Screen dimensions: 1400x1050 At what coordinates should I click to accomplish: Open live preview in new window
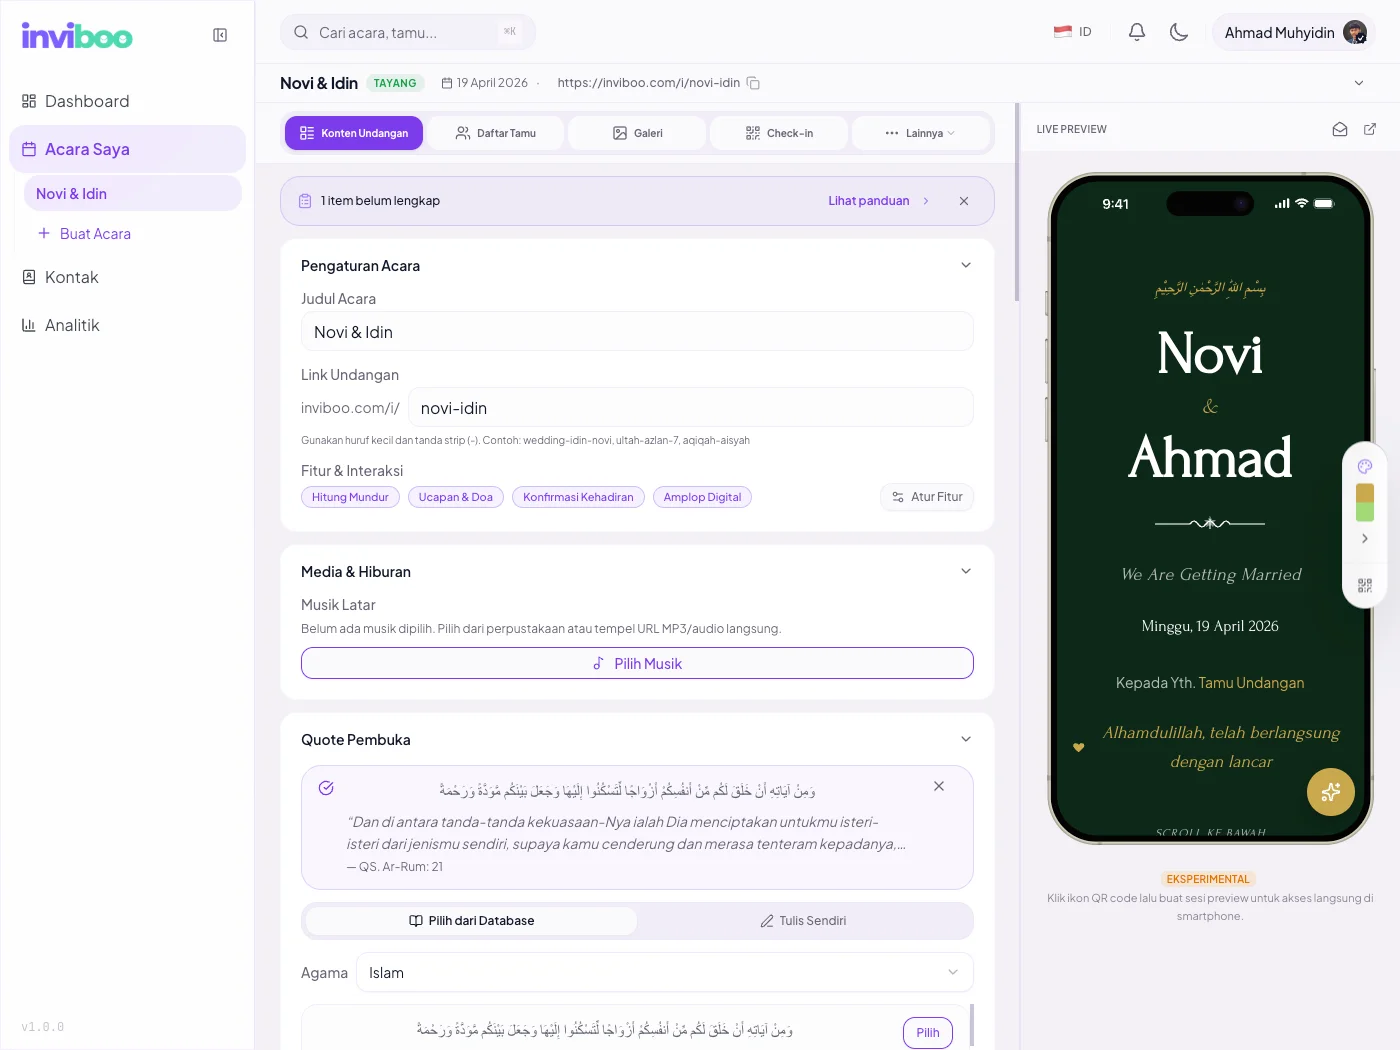pos(1370,129)
